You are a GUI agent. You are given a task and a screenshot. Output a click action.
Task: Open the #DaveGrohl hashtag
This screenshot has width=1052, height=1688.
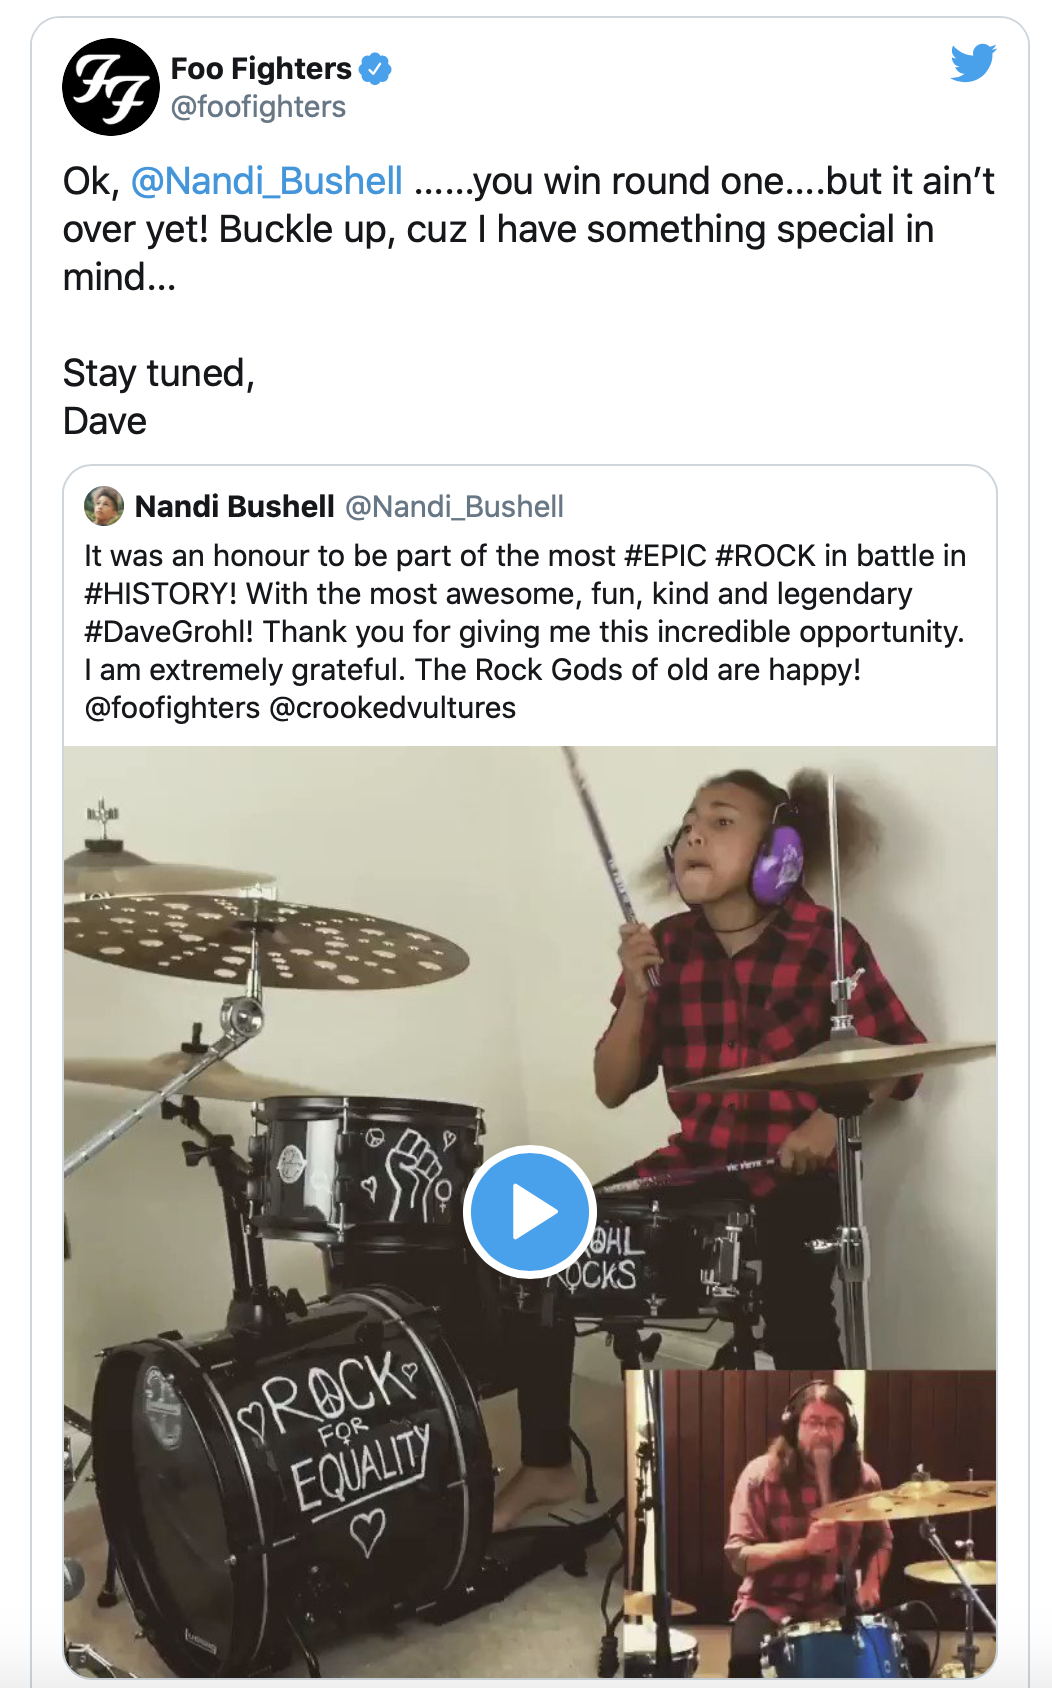(168, 632)
